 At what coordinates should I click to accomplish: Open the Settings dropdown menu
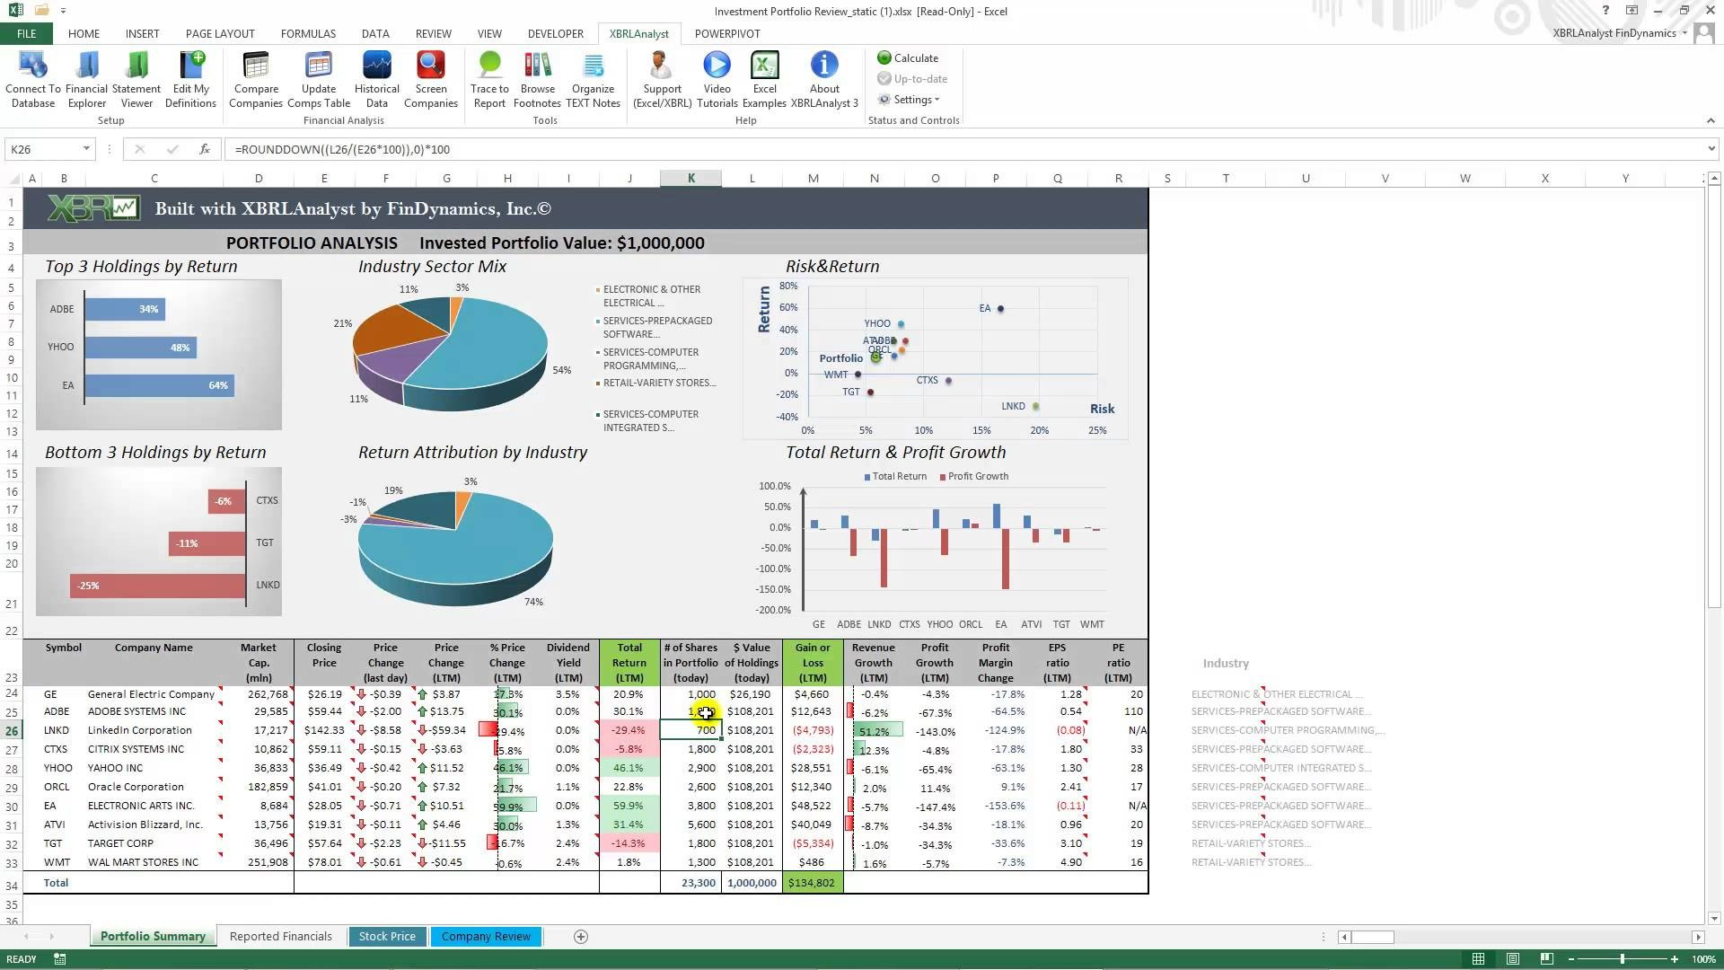tap(911, 99)
